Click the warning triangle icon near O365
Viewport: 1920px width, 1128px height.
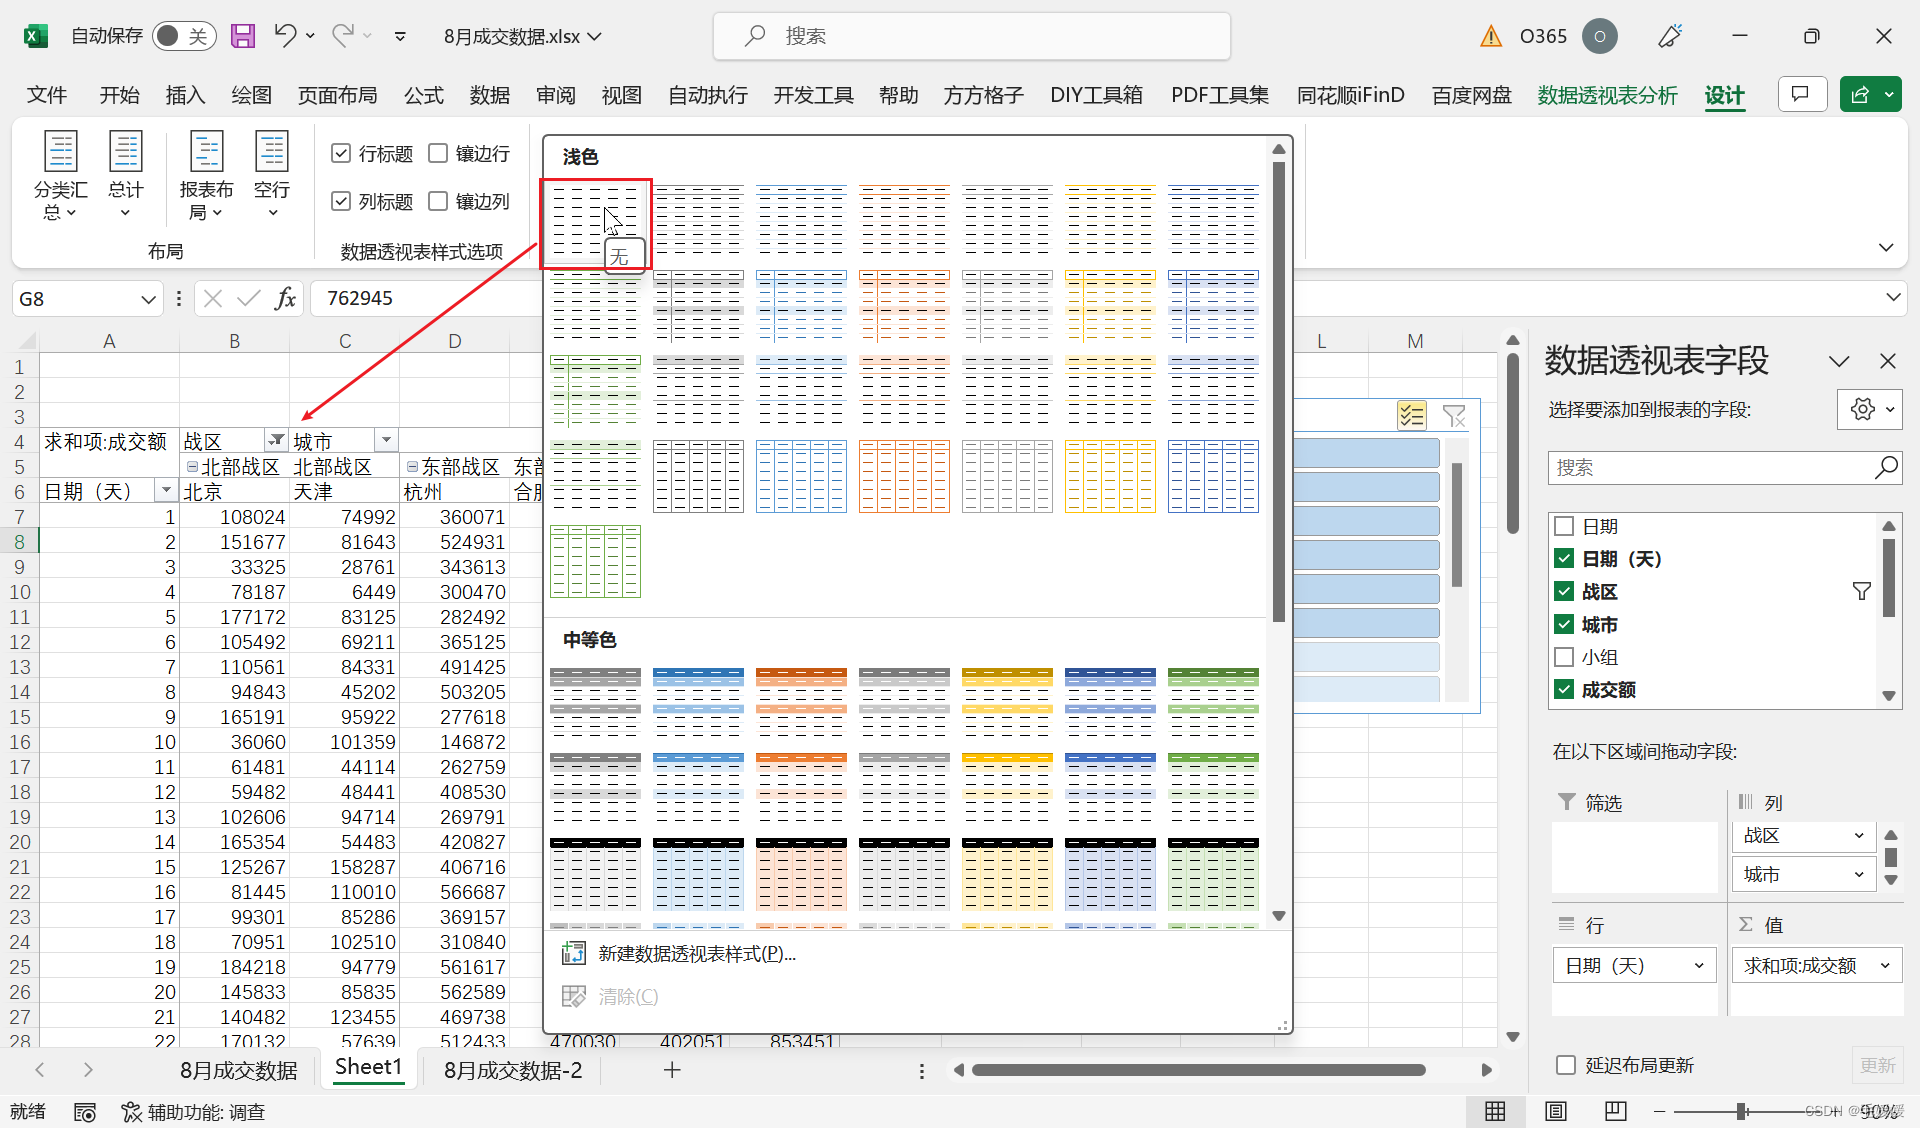tap(1491, 36)
